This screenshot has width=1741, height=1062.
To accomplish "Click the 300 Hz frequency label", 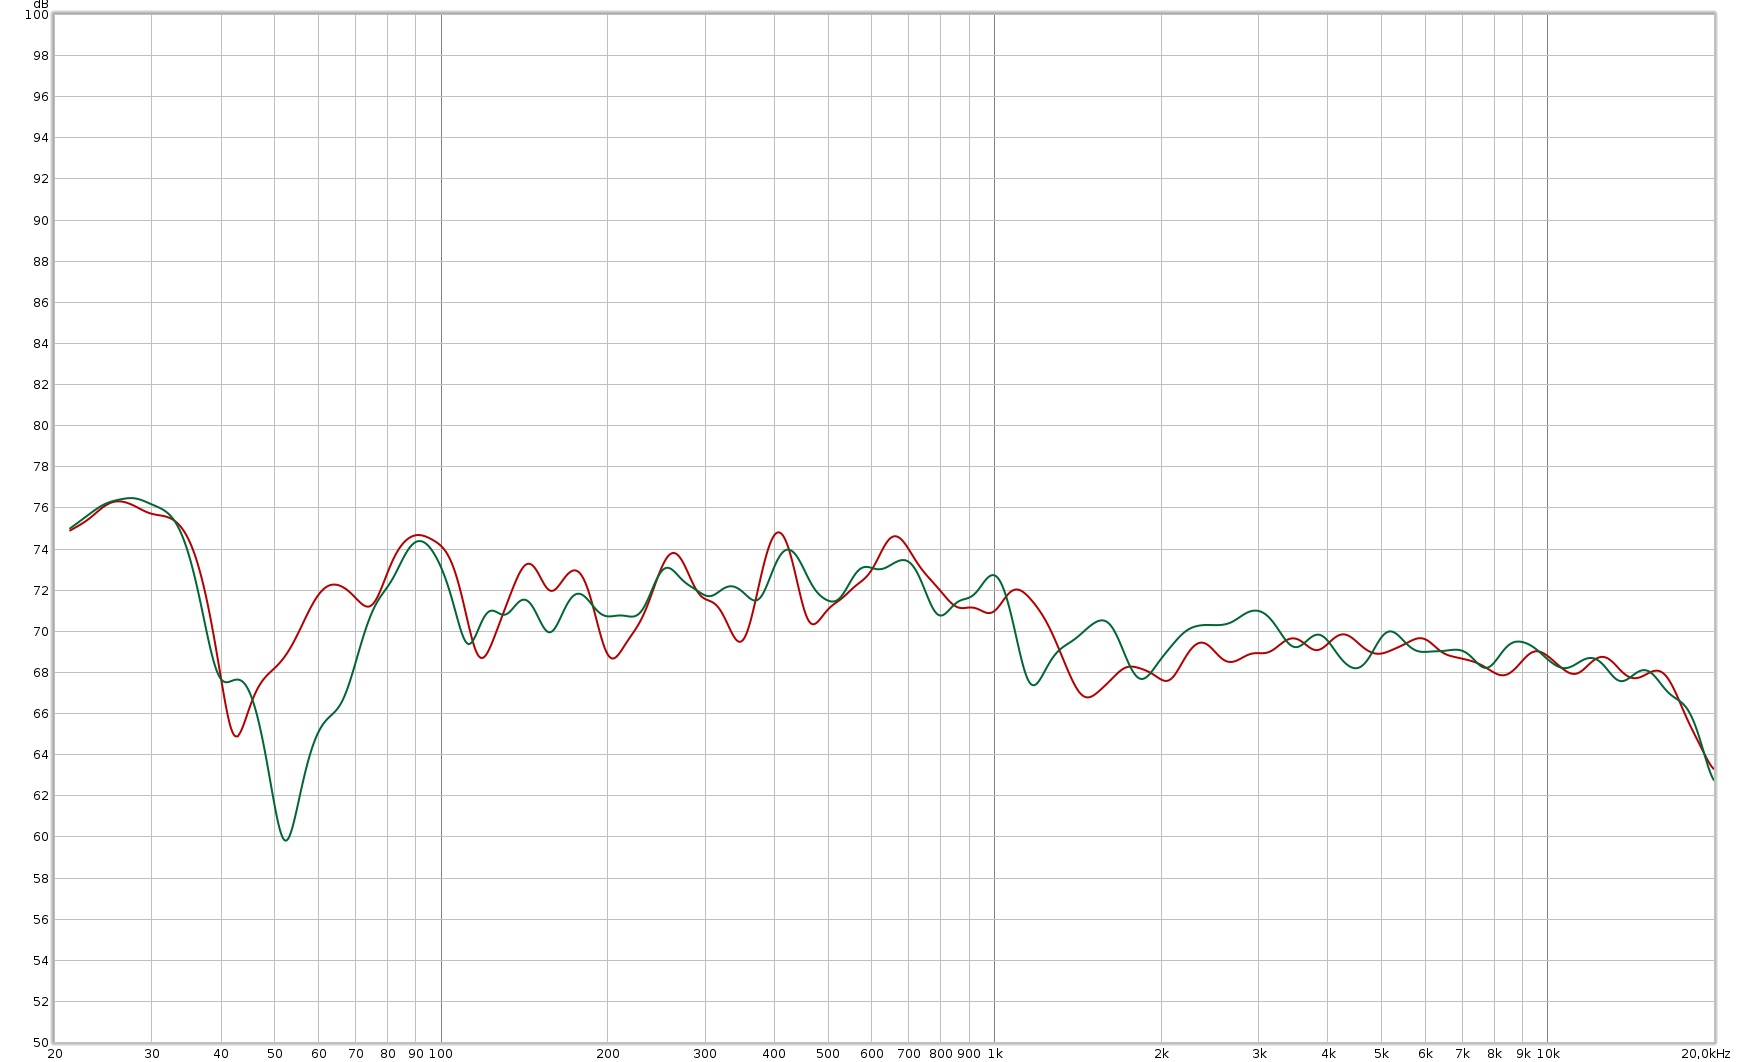I will pos(705,1054).
